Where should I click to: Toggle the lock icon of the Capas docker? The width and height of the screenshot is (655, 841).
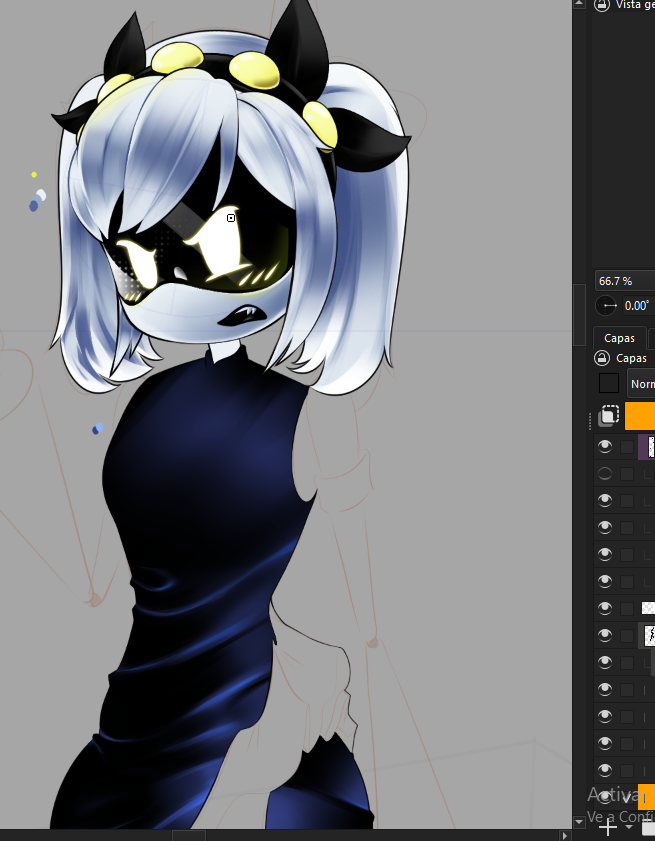pyautogui.click(x=602, y=358)
